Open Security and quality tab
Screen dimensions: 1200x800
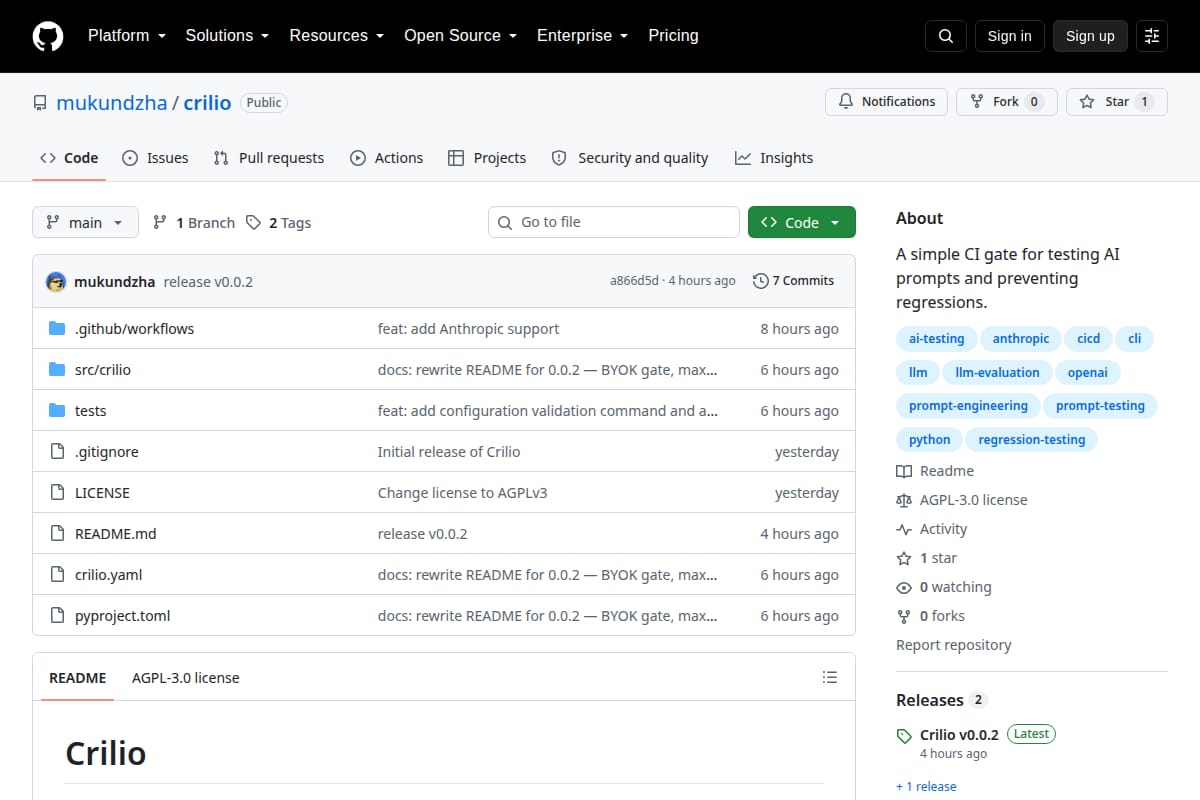coord(630,158)
